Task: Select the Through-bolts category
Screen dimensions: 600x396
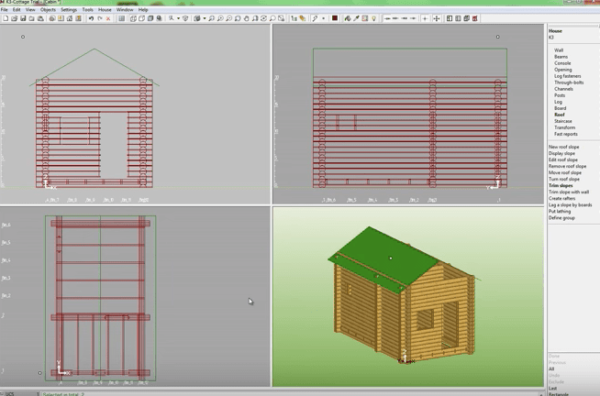Action: (569, 82)
